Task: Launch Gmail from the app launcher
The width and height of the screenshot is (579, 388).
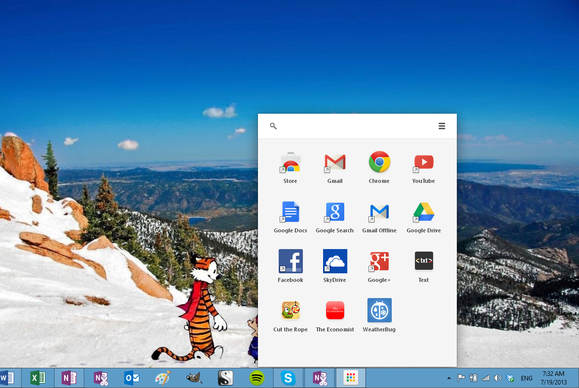Action: [x=335, y=167]
